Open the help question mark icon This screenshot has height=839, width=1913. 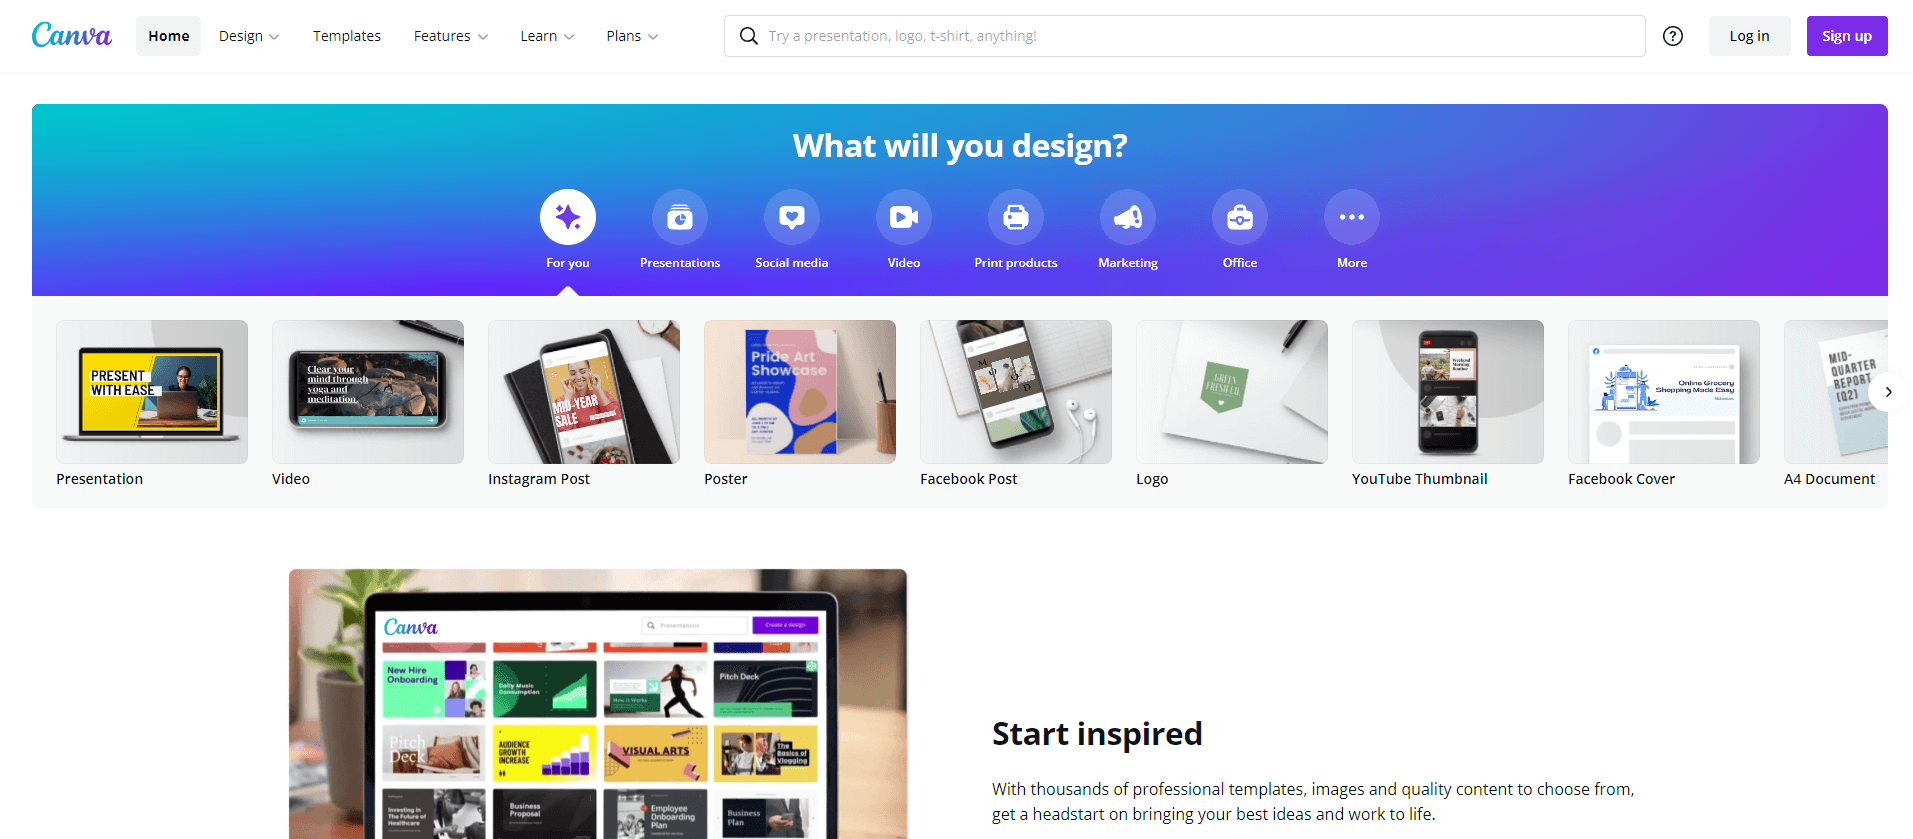pos(1673,36)
